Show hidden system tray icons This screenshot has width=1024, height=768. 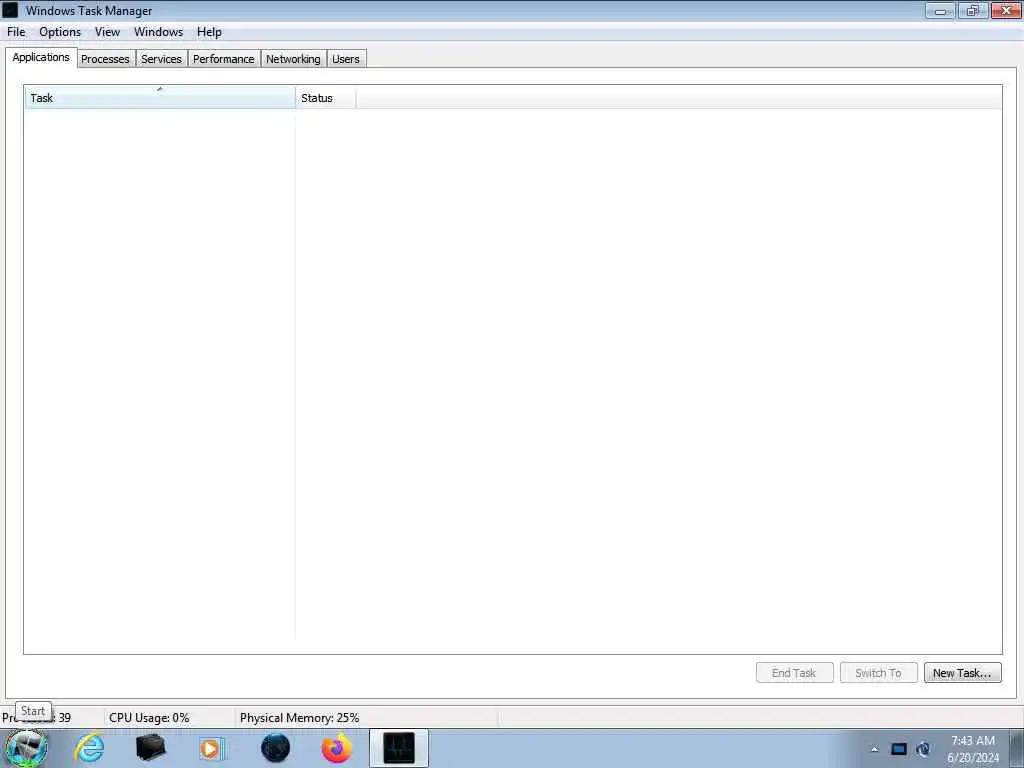pos(874,749)
